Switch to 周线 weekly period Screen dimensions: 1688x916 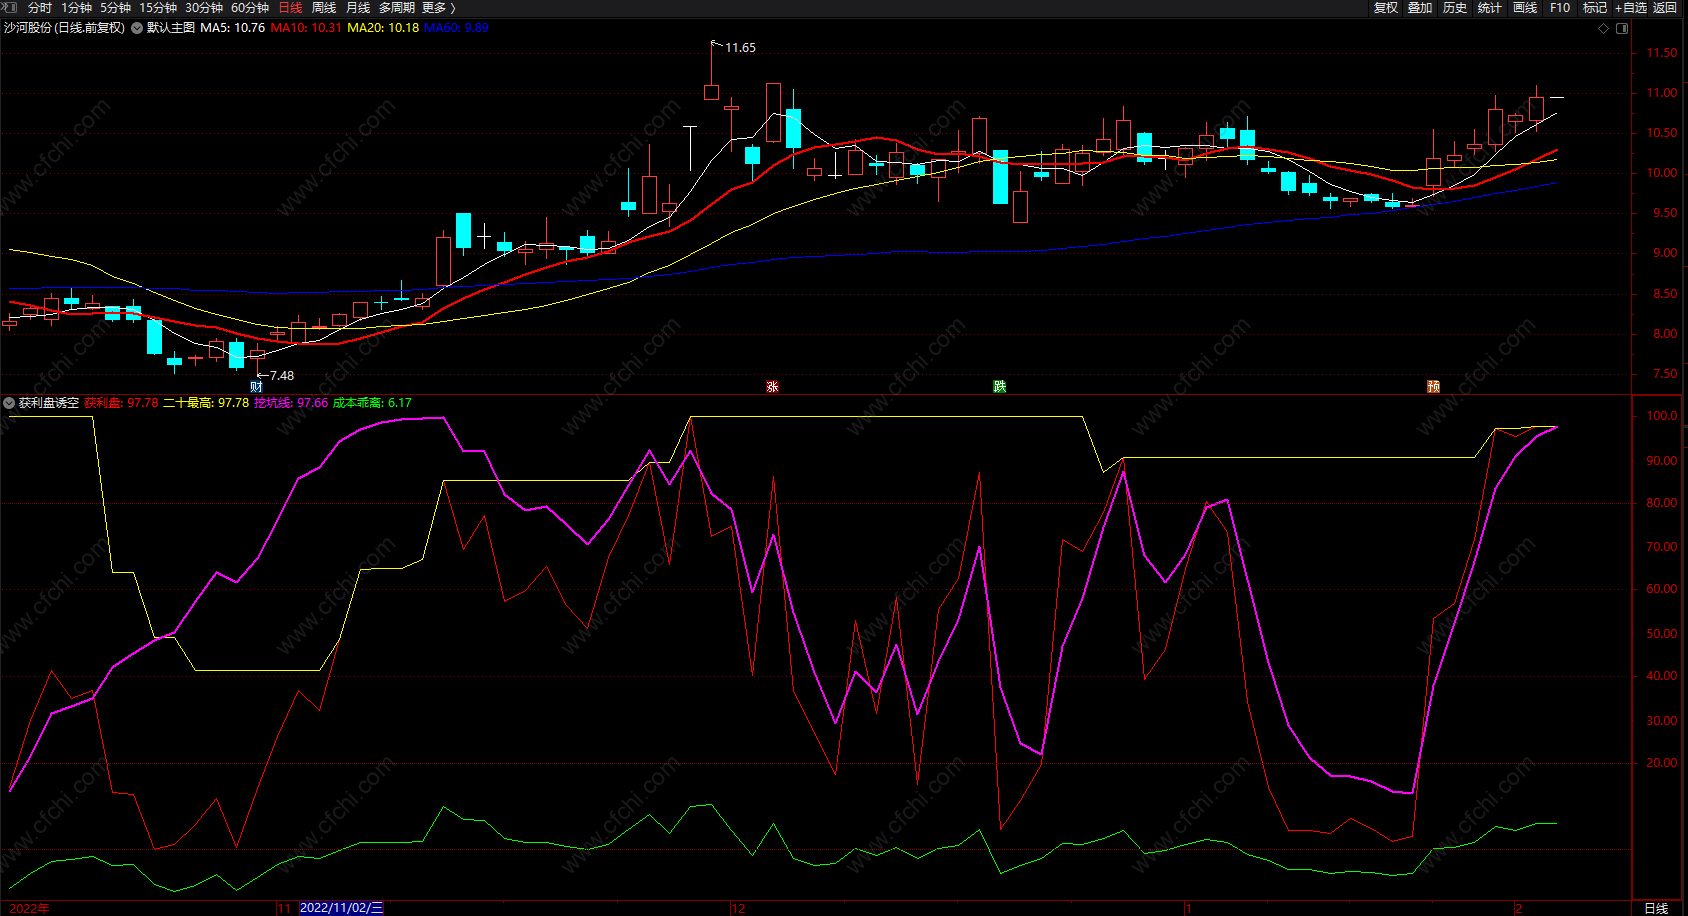[x=324, y=8]
